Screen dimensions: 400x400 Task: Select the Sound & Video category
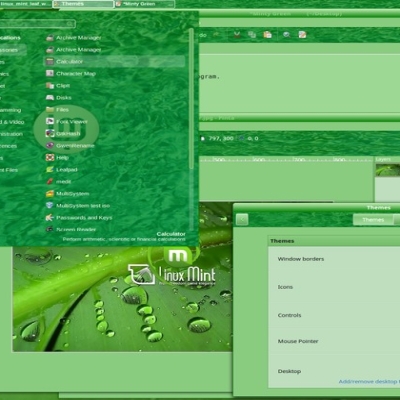coord(12,122)
